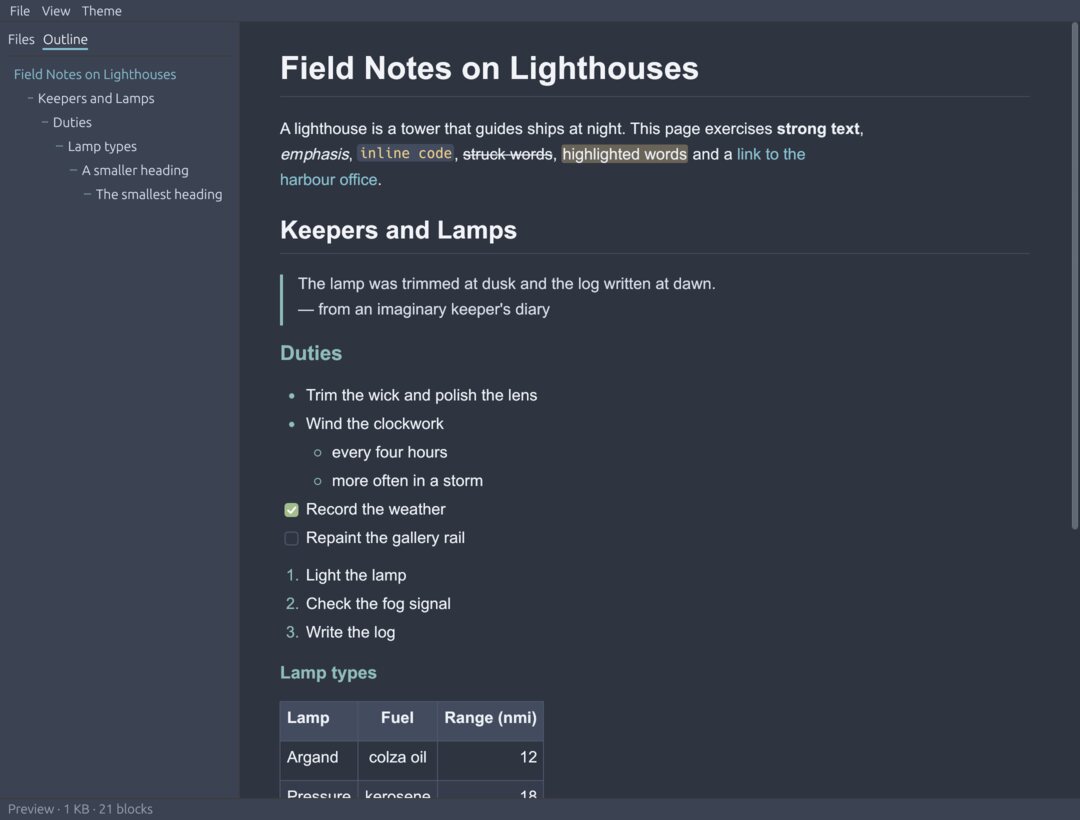This screenshot has height=820, width=1080.
Task: Click the strong text bold words
Action: [x=818, y=129]
